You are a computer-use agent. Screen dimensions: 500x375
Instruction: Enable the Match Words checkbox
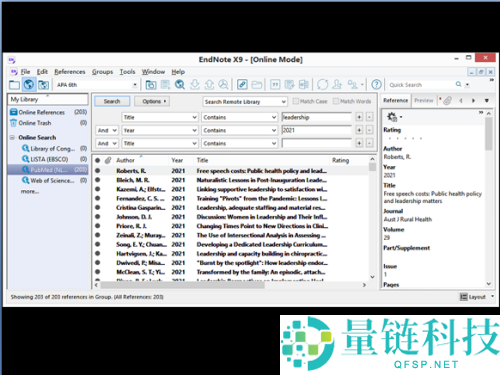tap(336, 101)
